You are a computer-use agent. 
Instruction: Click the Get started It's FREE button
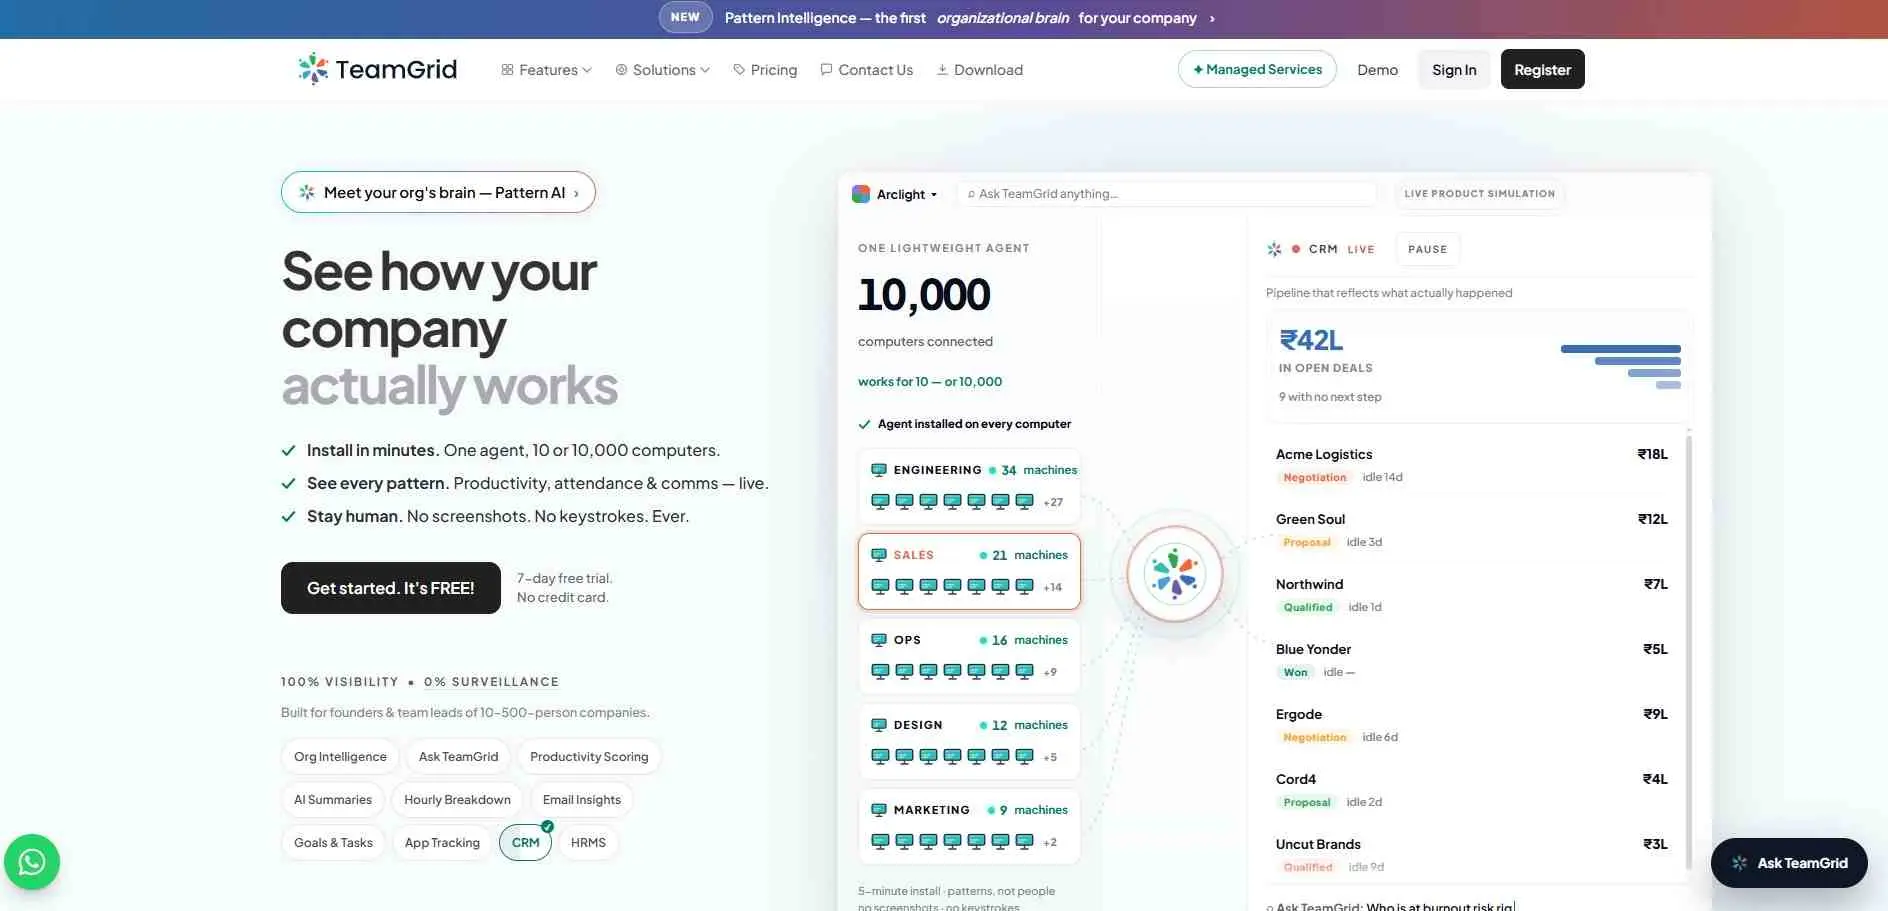(391, 588)
